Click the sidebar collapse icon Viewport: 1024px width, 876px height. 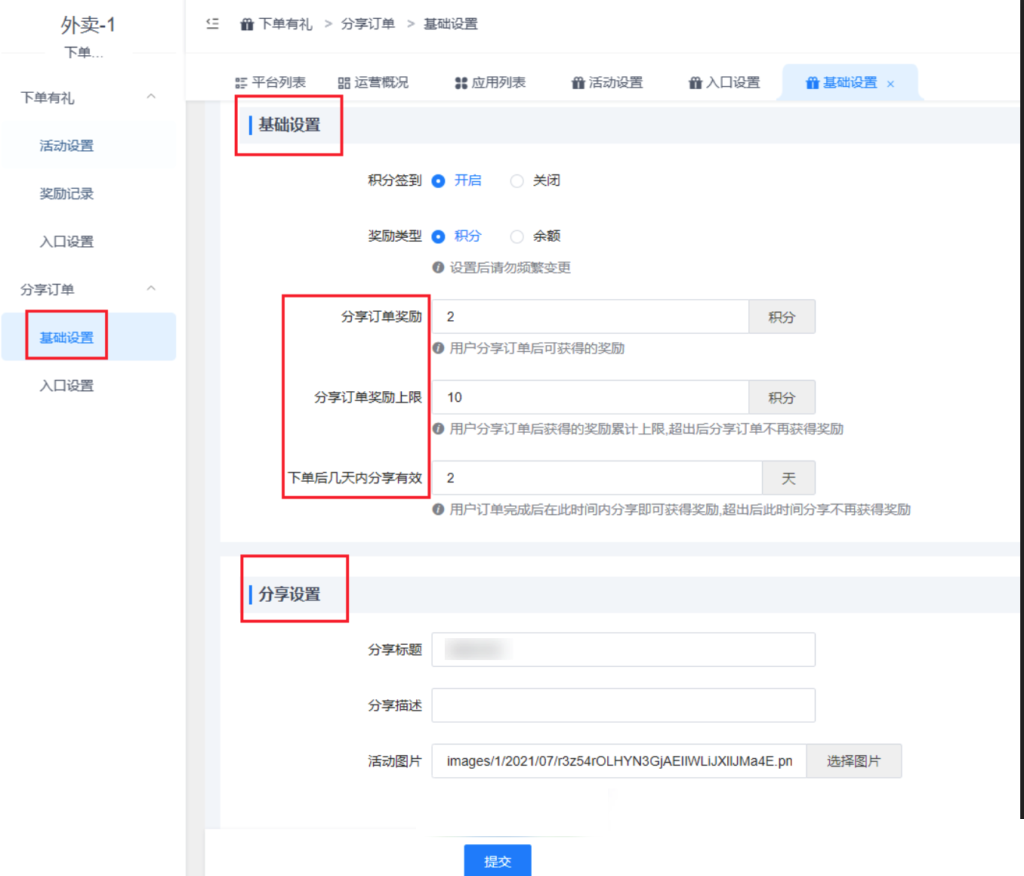point(212,24)
